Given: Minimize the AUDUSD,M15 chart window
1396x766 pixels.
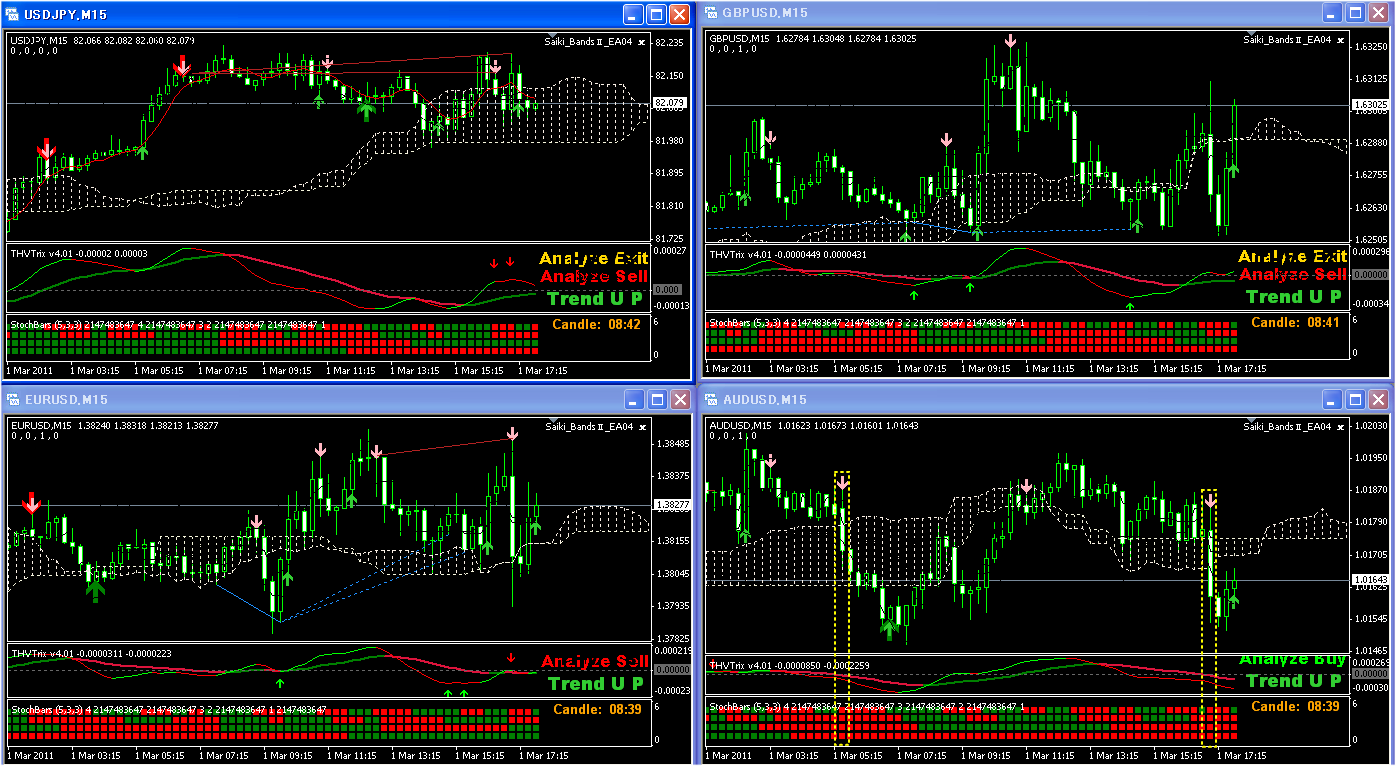Looking at the screenshot, I should point(1331,400).
